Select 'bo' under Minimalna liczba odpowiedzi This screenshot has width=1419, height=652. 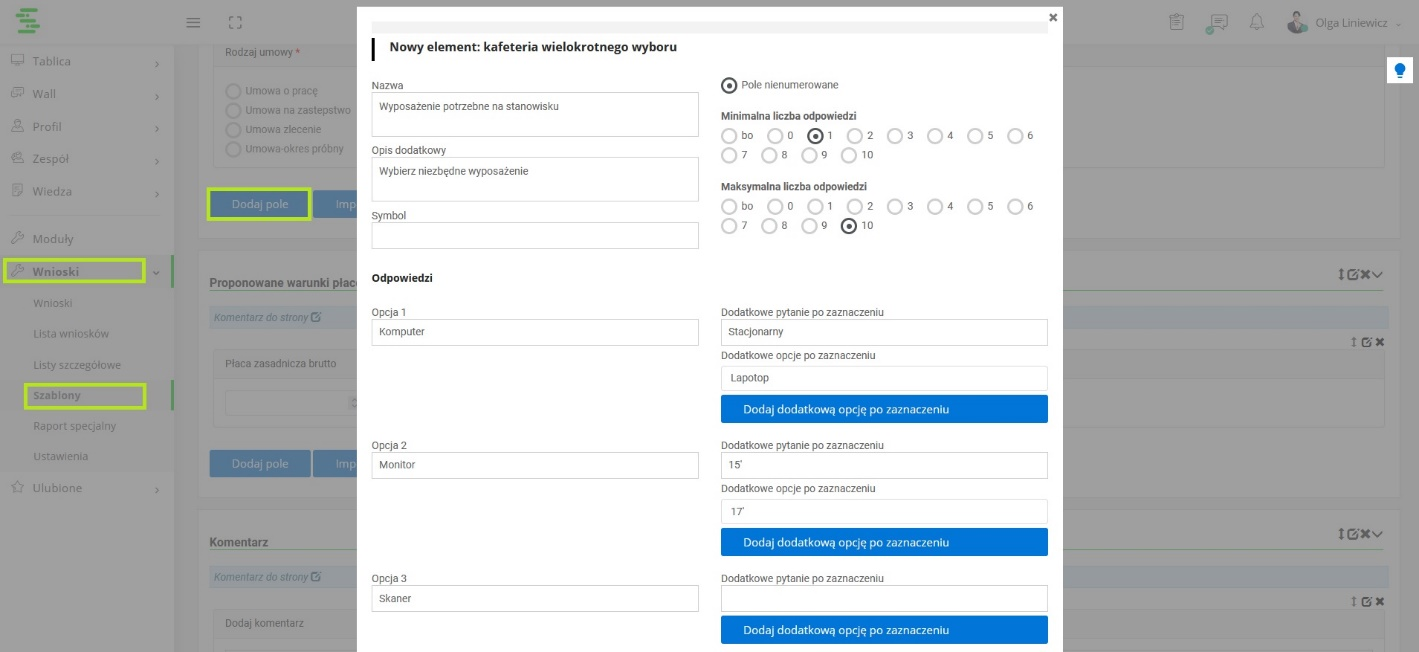729,136
